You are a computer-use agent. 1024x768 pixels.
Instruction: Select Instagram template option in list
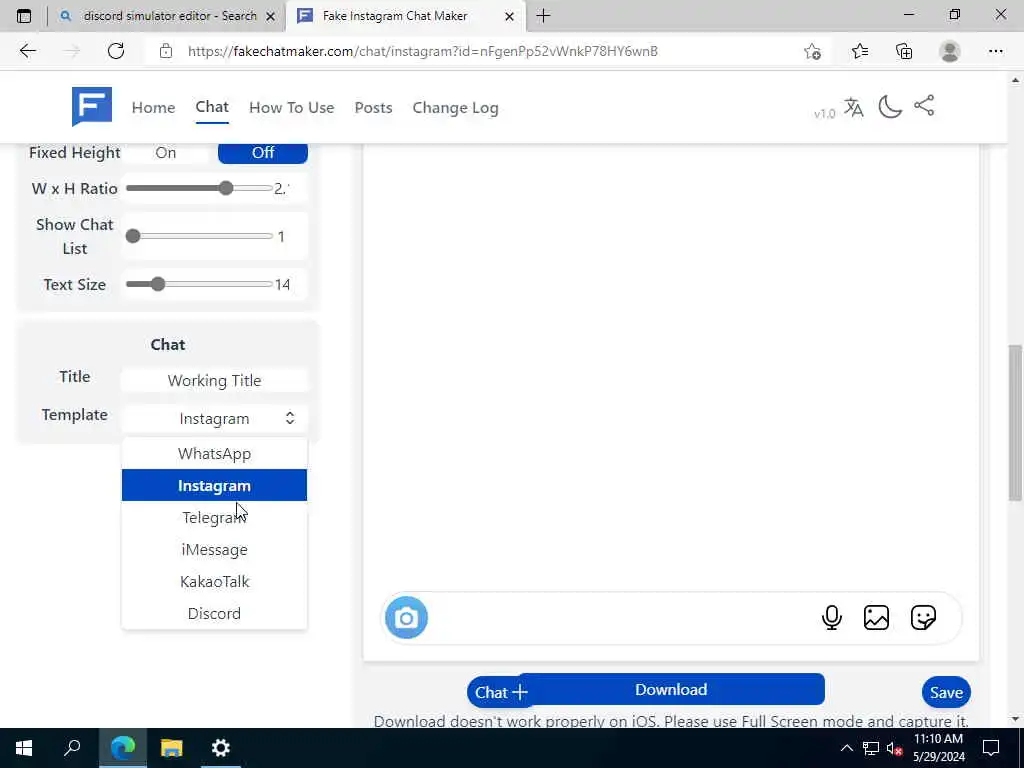point(214,485)
